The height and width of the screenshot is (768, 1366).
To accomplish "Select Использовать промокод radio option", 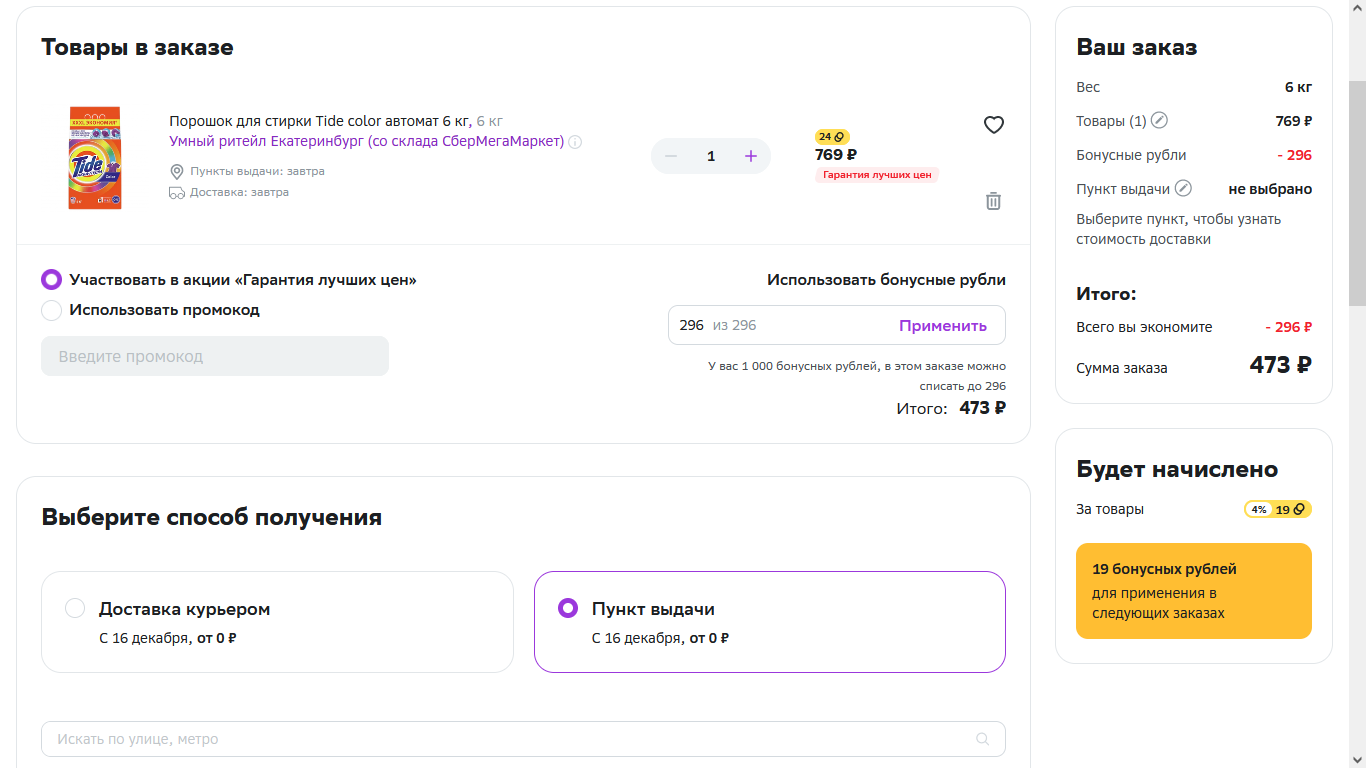I will tap(51, 310).
